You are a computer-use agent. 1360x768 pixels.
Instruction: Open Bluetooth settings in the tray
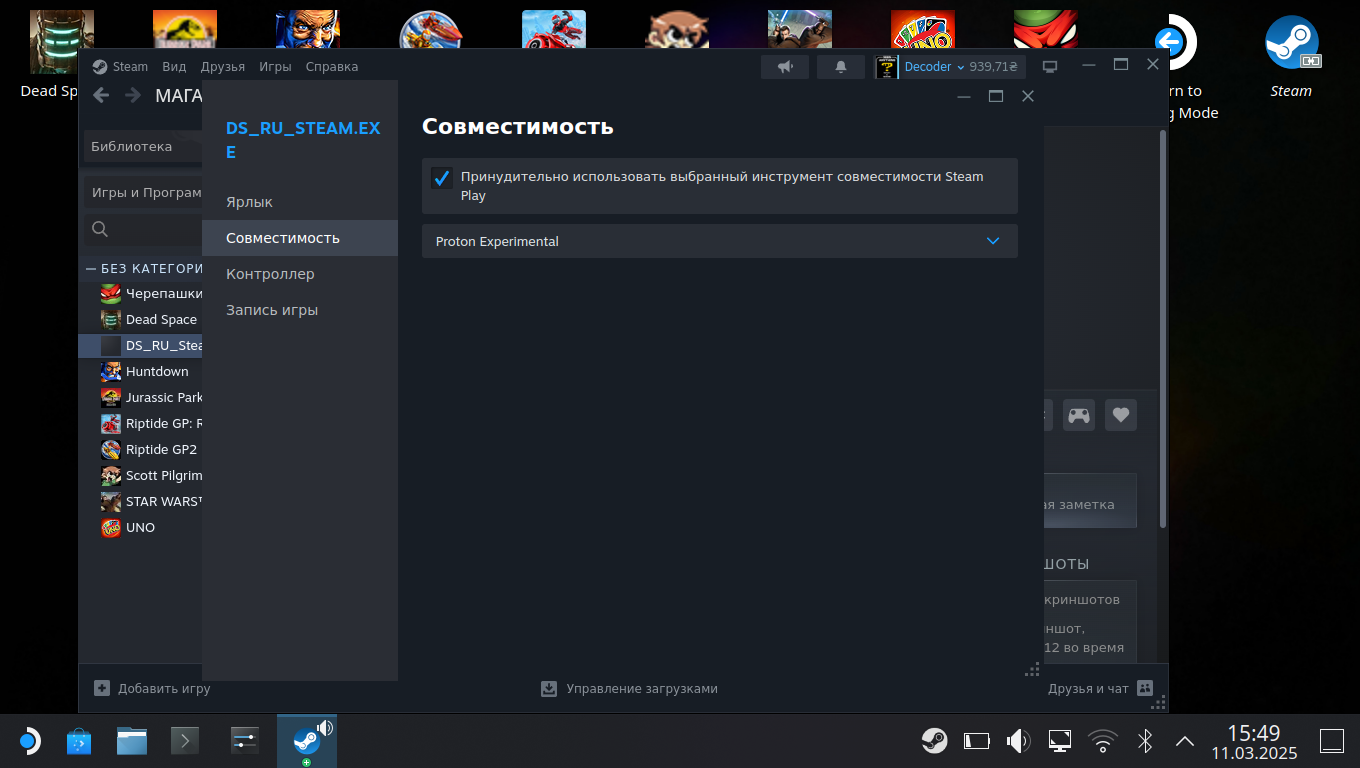click(1145, 741)
